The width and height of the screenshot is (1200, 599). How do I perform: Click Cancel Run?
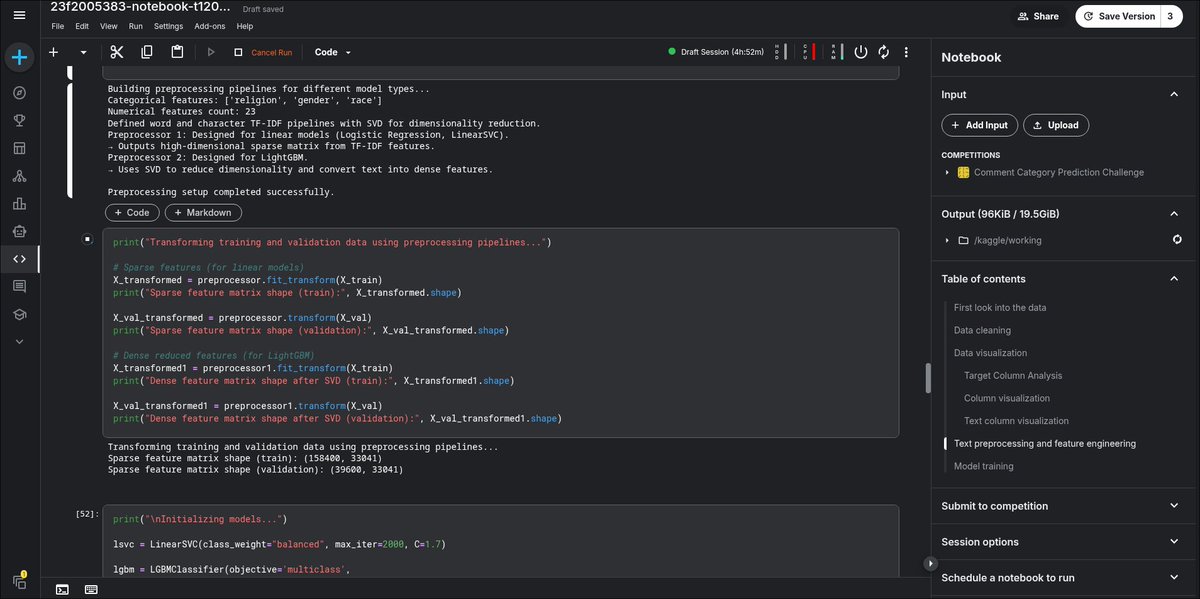tap(271, 52)
